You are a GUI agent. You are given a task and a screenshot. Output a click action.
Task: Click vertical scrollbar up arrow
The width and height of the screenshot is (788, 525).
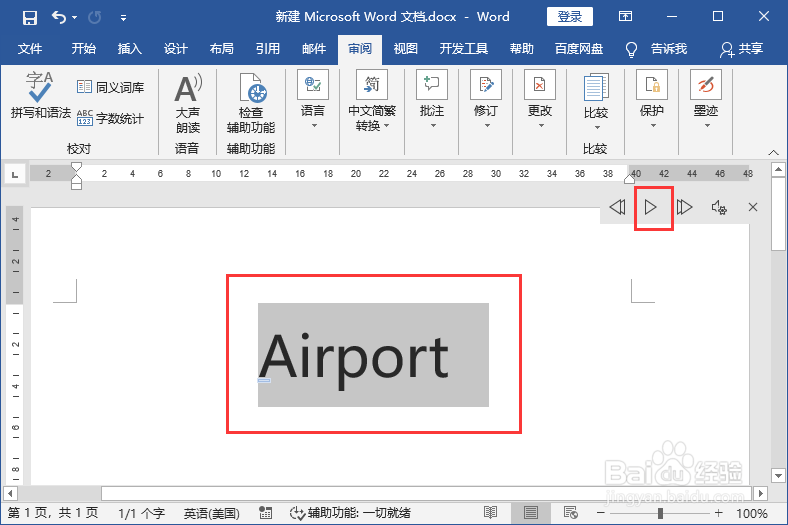pyautogui.click(x=778, y=169)
